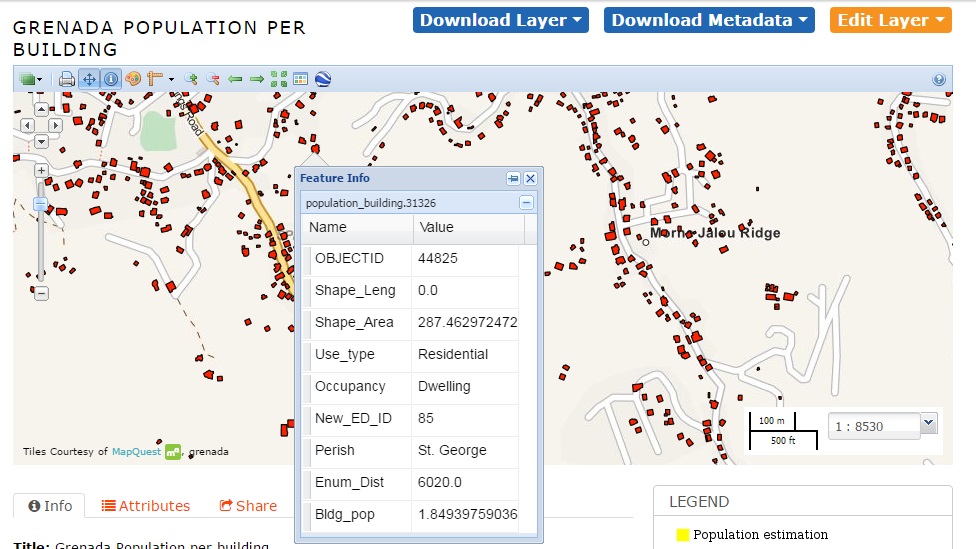This screenshot has width=976, height=549.
Task: Click the MapQuest link
Action: 136,452
